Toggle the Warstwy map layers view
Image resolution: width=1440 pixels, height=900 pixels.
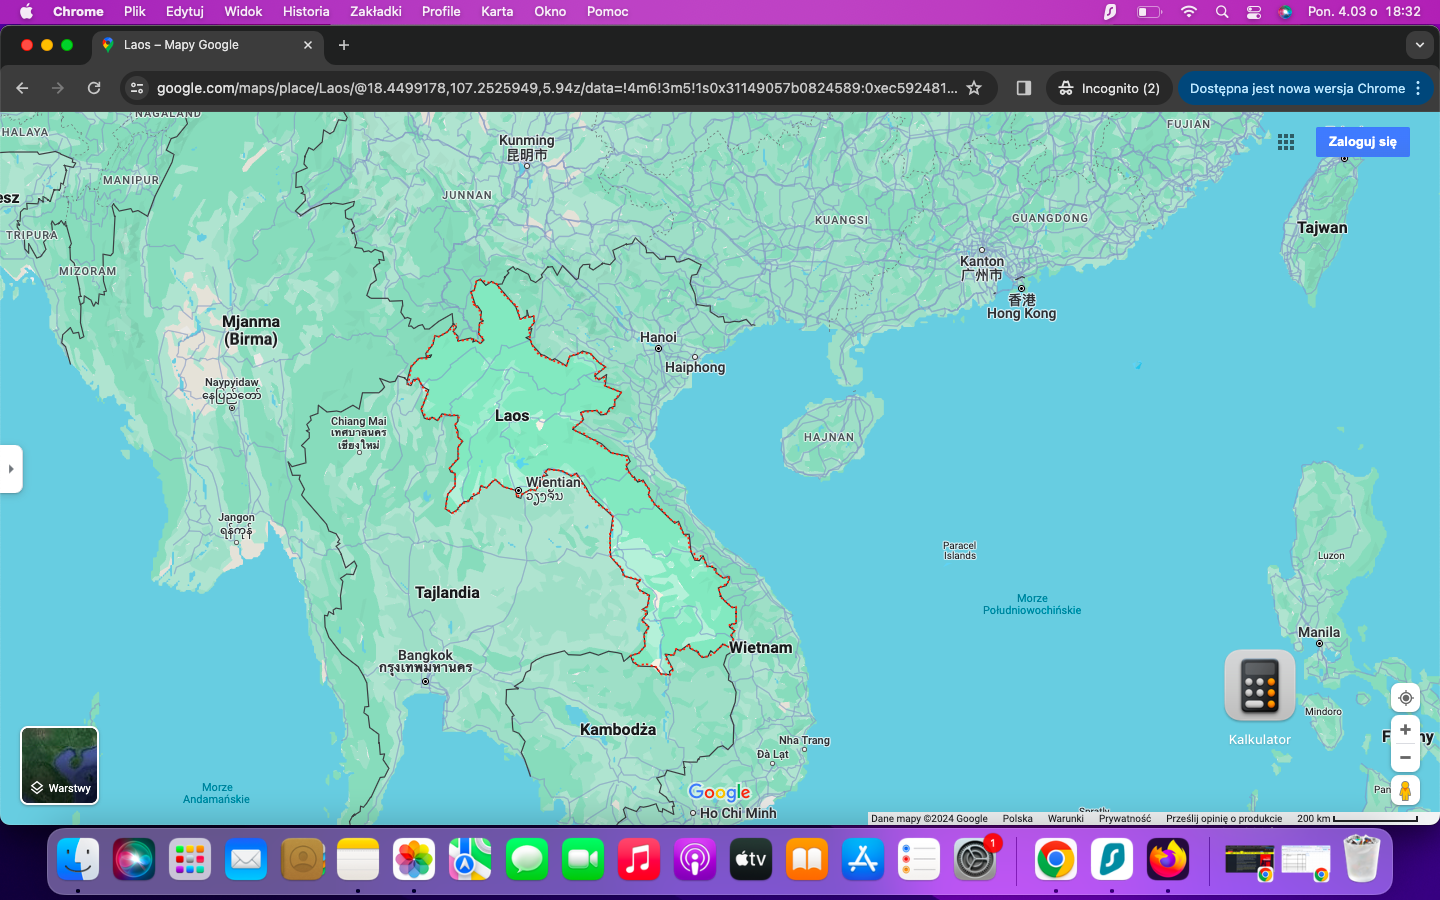[x=59, y=765]
